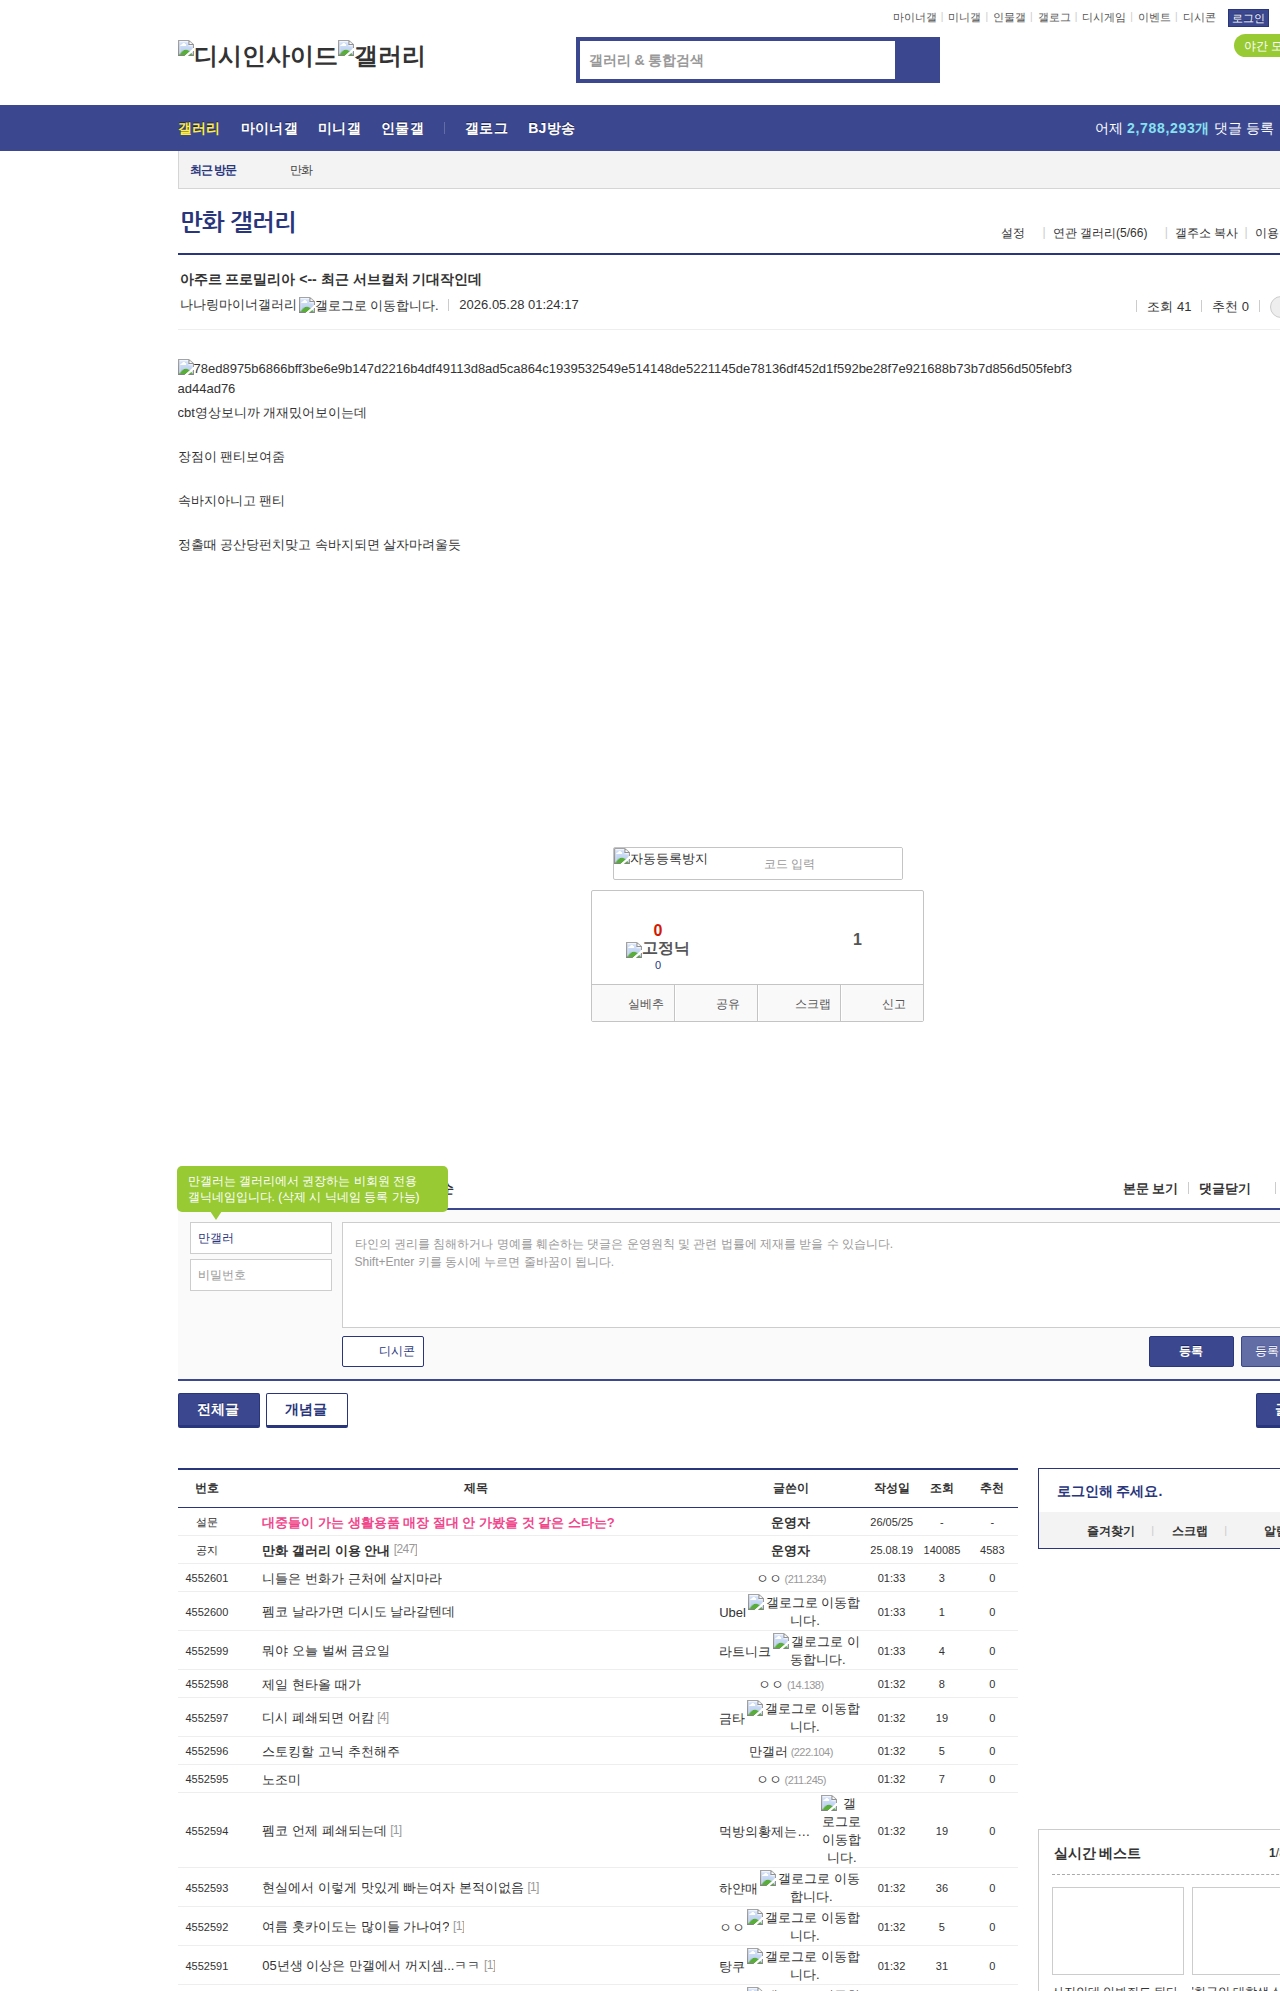
Task: Click the gallog icon next to 나나링마이너갤러리
Action: 368,306
